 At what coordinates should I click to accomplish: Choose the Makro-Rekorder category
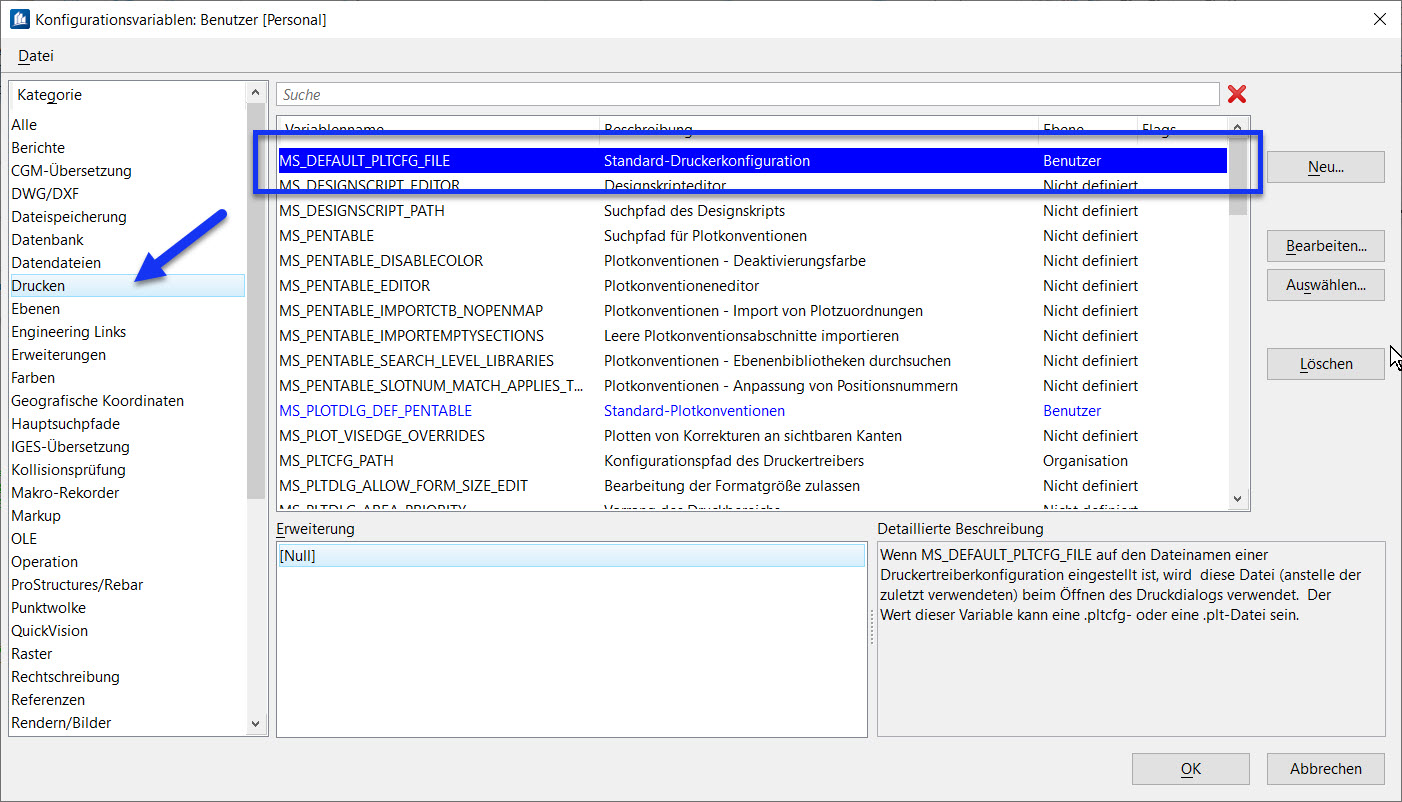pyautogui.click(x=127, y=493)
